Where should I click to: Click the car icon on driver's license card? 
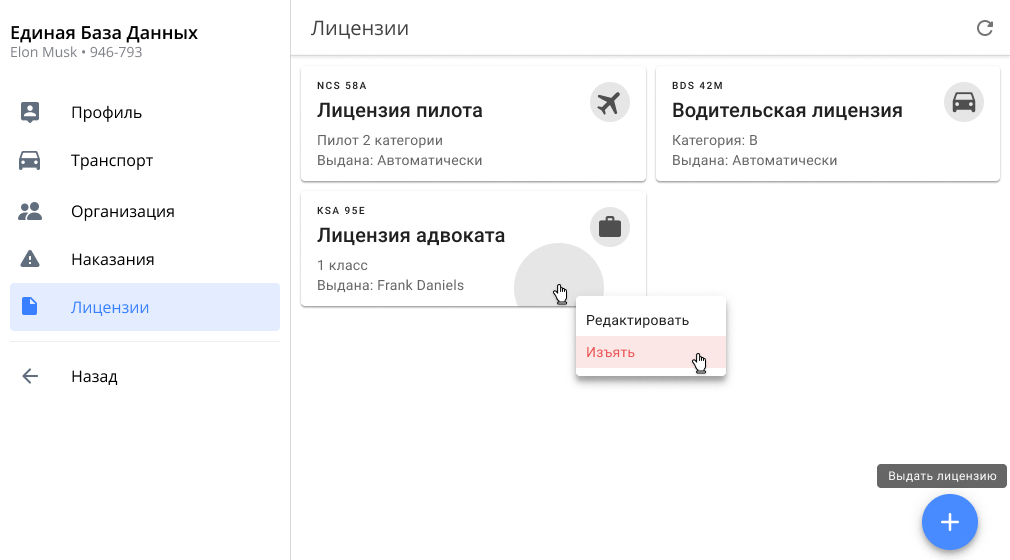click(963, 102)
